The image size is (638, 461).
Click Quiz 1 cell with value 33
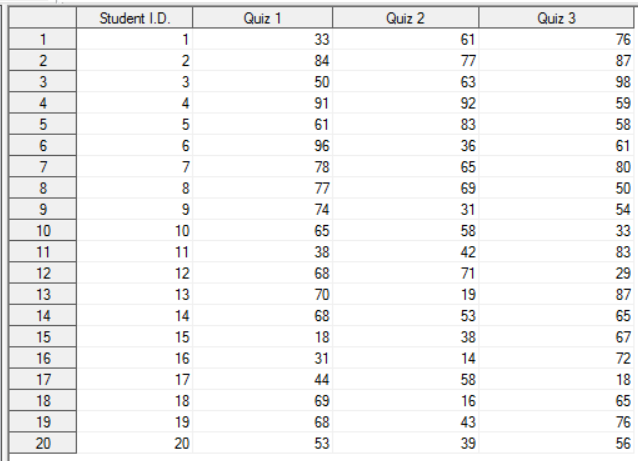pos(262,39)
